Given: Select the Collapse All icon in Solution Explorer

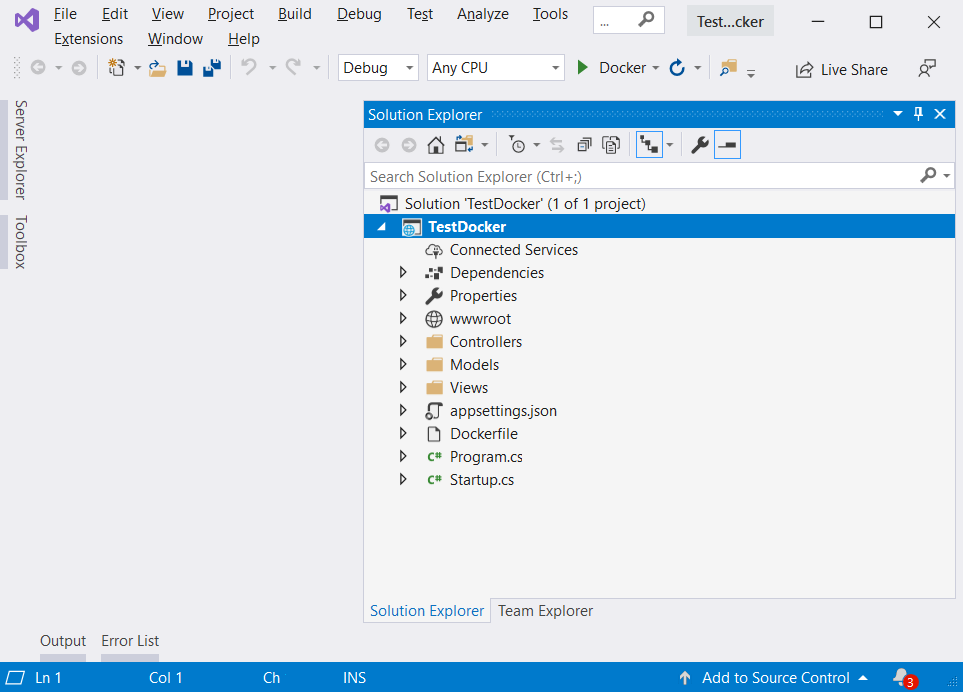Looking at the screenshot, I should (586, 144).
